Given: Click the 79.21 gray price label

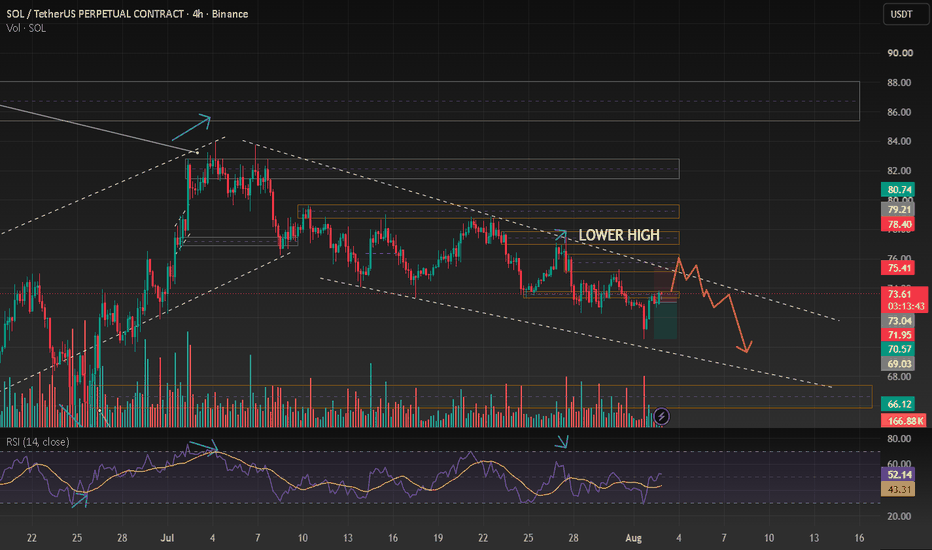Looking at the screenshot, I should pyautogui.click(x=899, y=209).
